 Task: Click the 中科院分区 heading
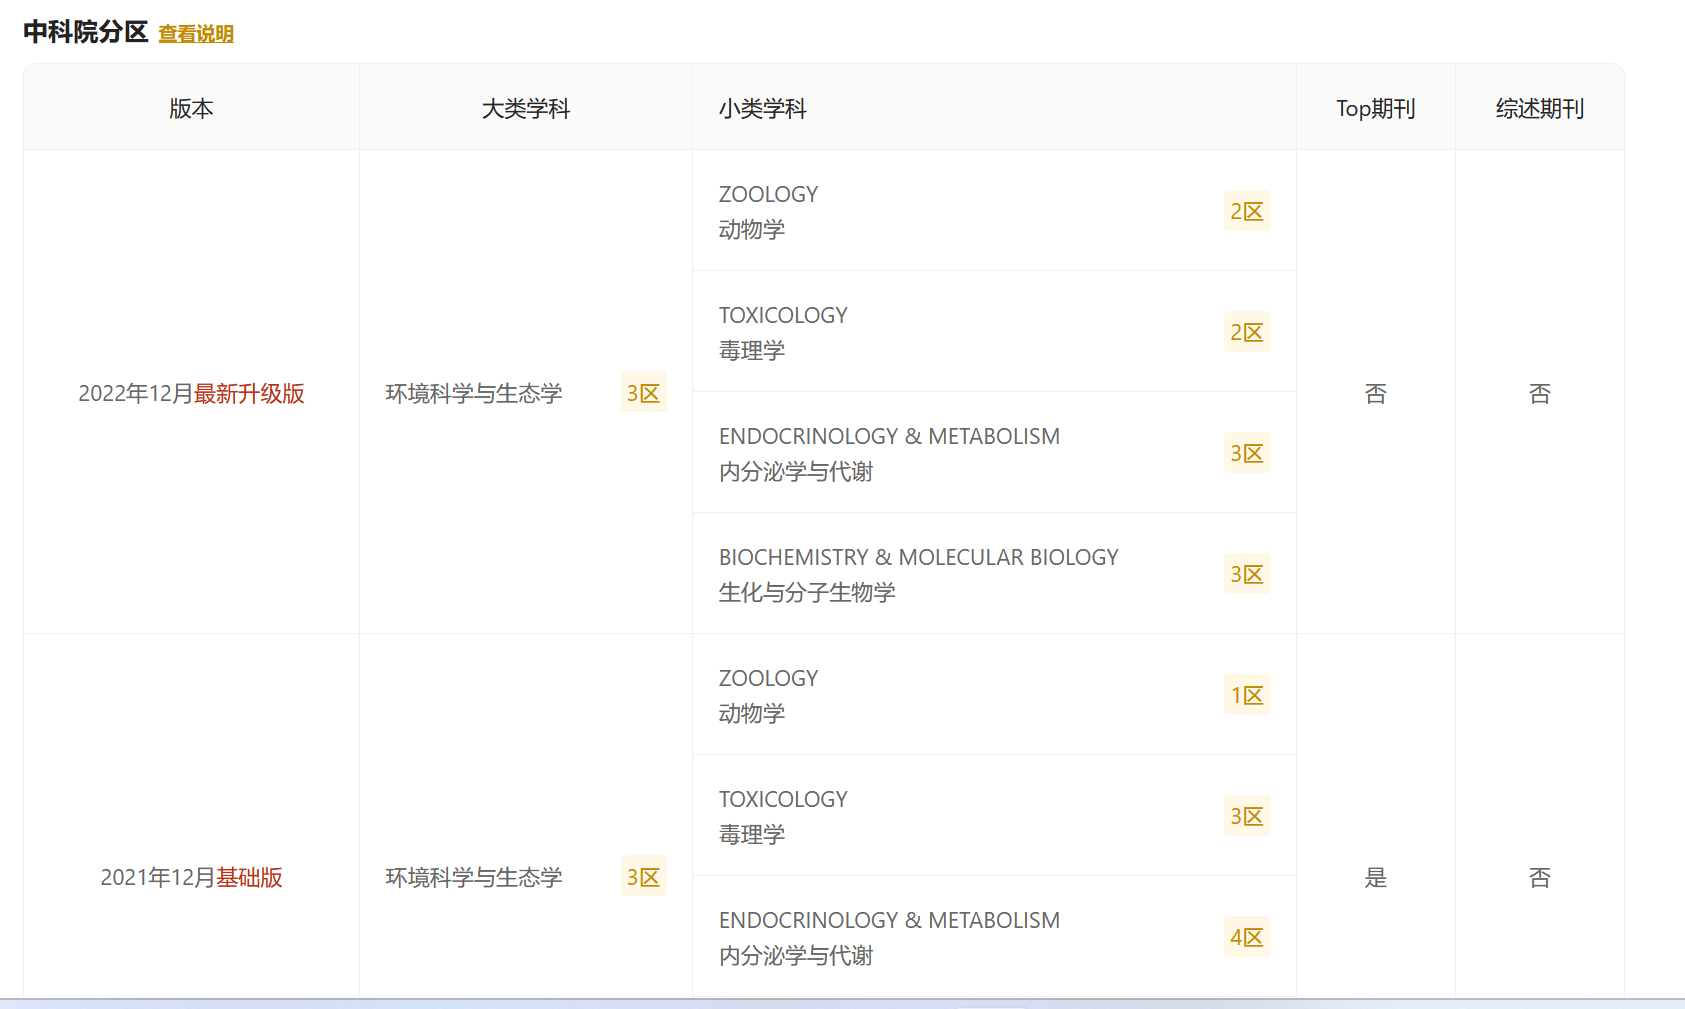pos(86,32)
